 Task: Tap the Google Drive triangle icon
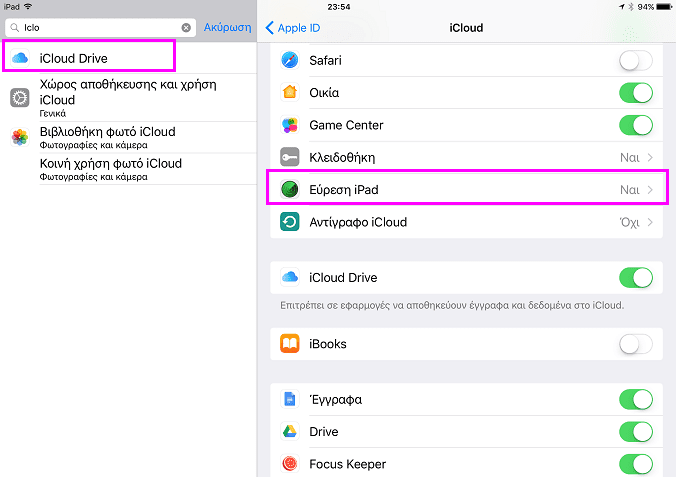[290, 431]
